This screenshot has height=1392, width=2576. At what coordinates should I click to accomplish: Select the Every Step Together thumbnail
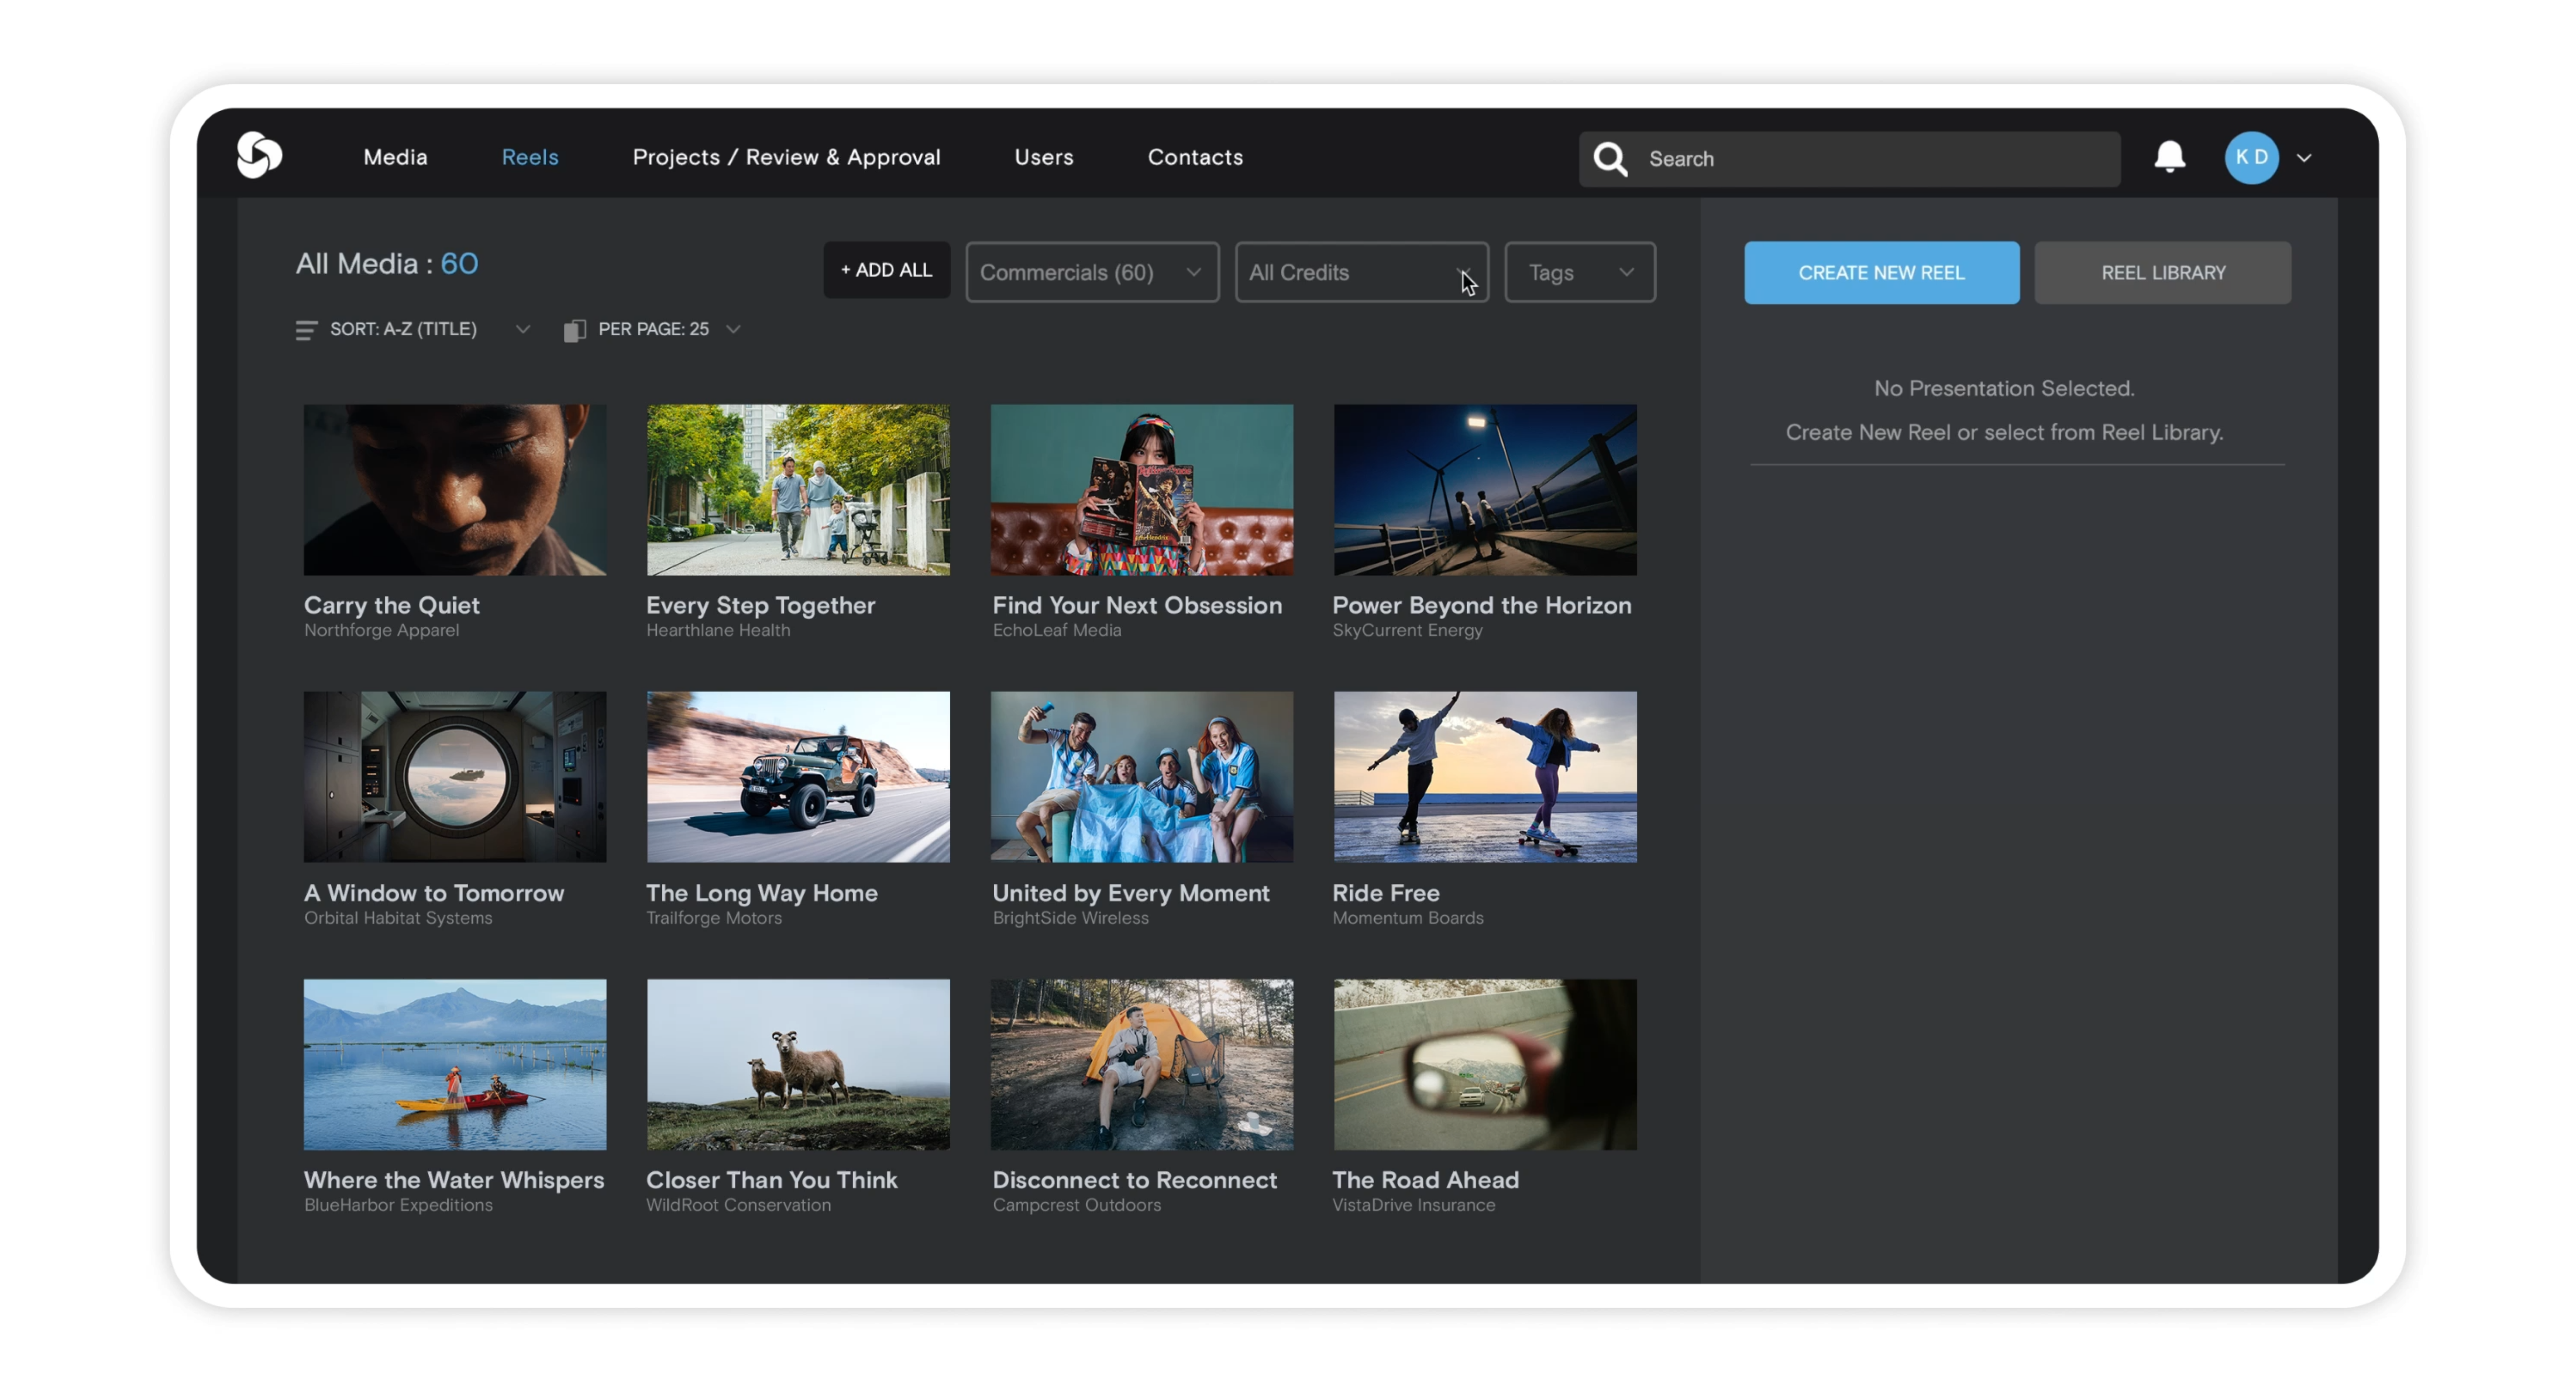[798, 490]
